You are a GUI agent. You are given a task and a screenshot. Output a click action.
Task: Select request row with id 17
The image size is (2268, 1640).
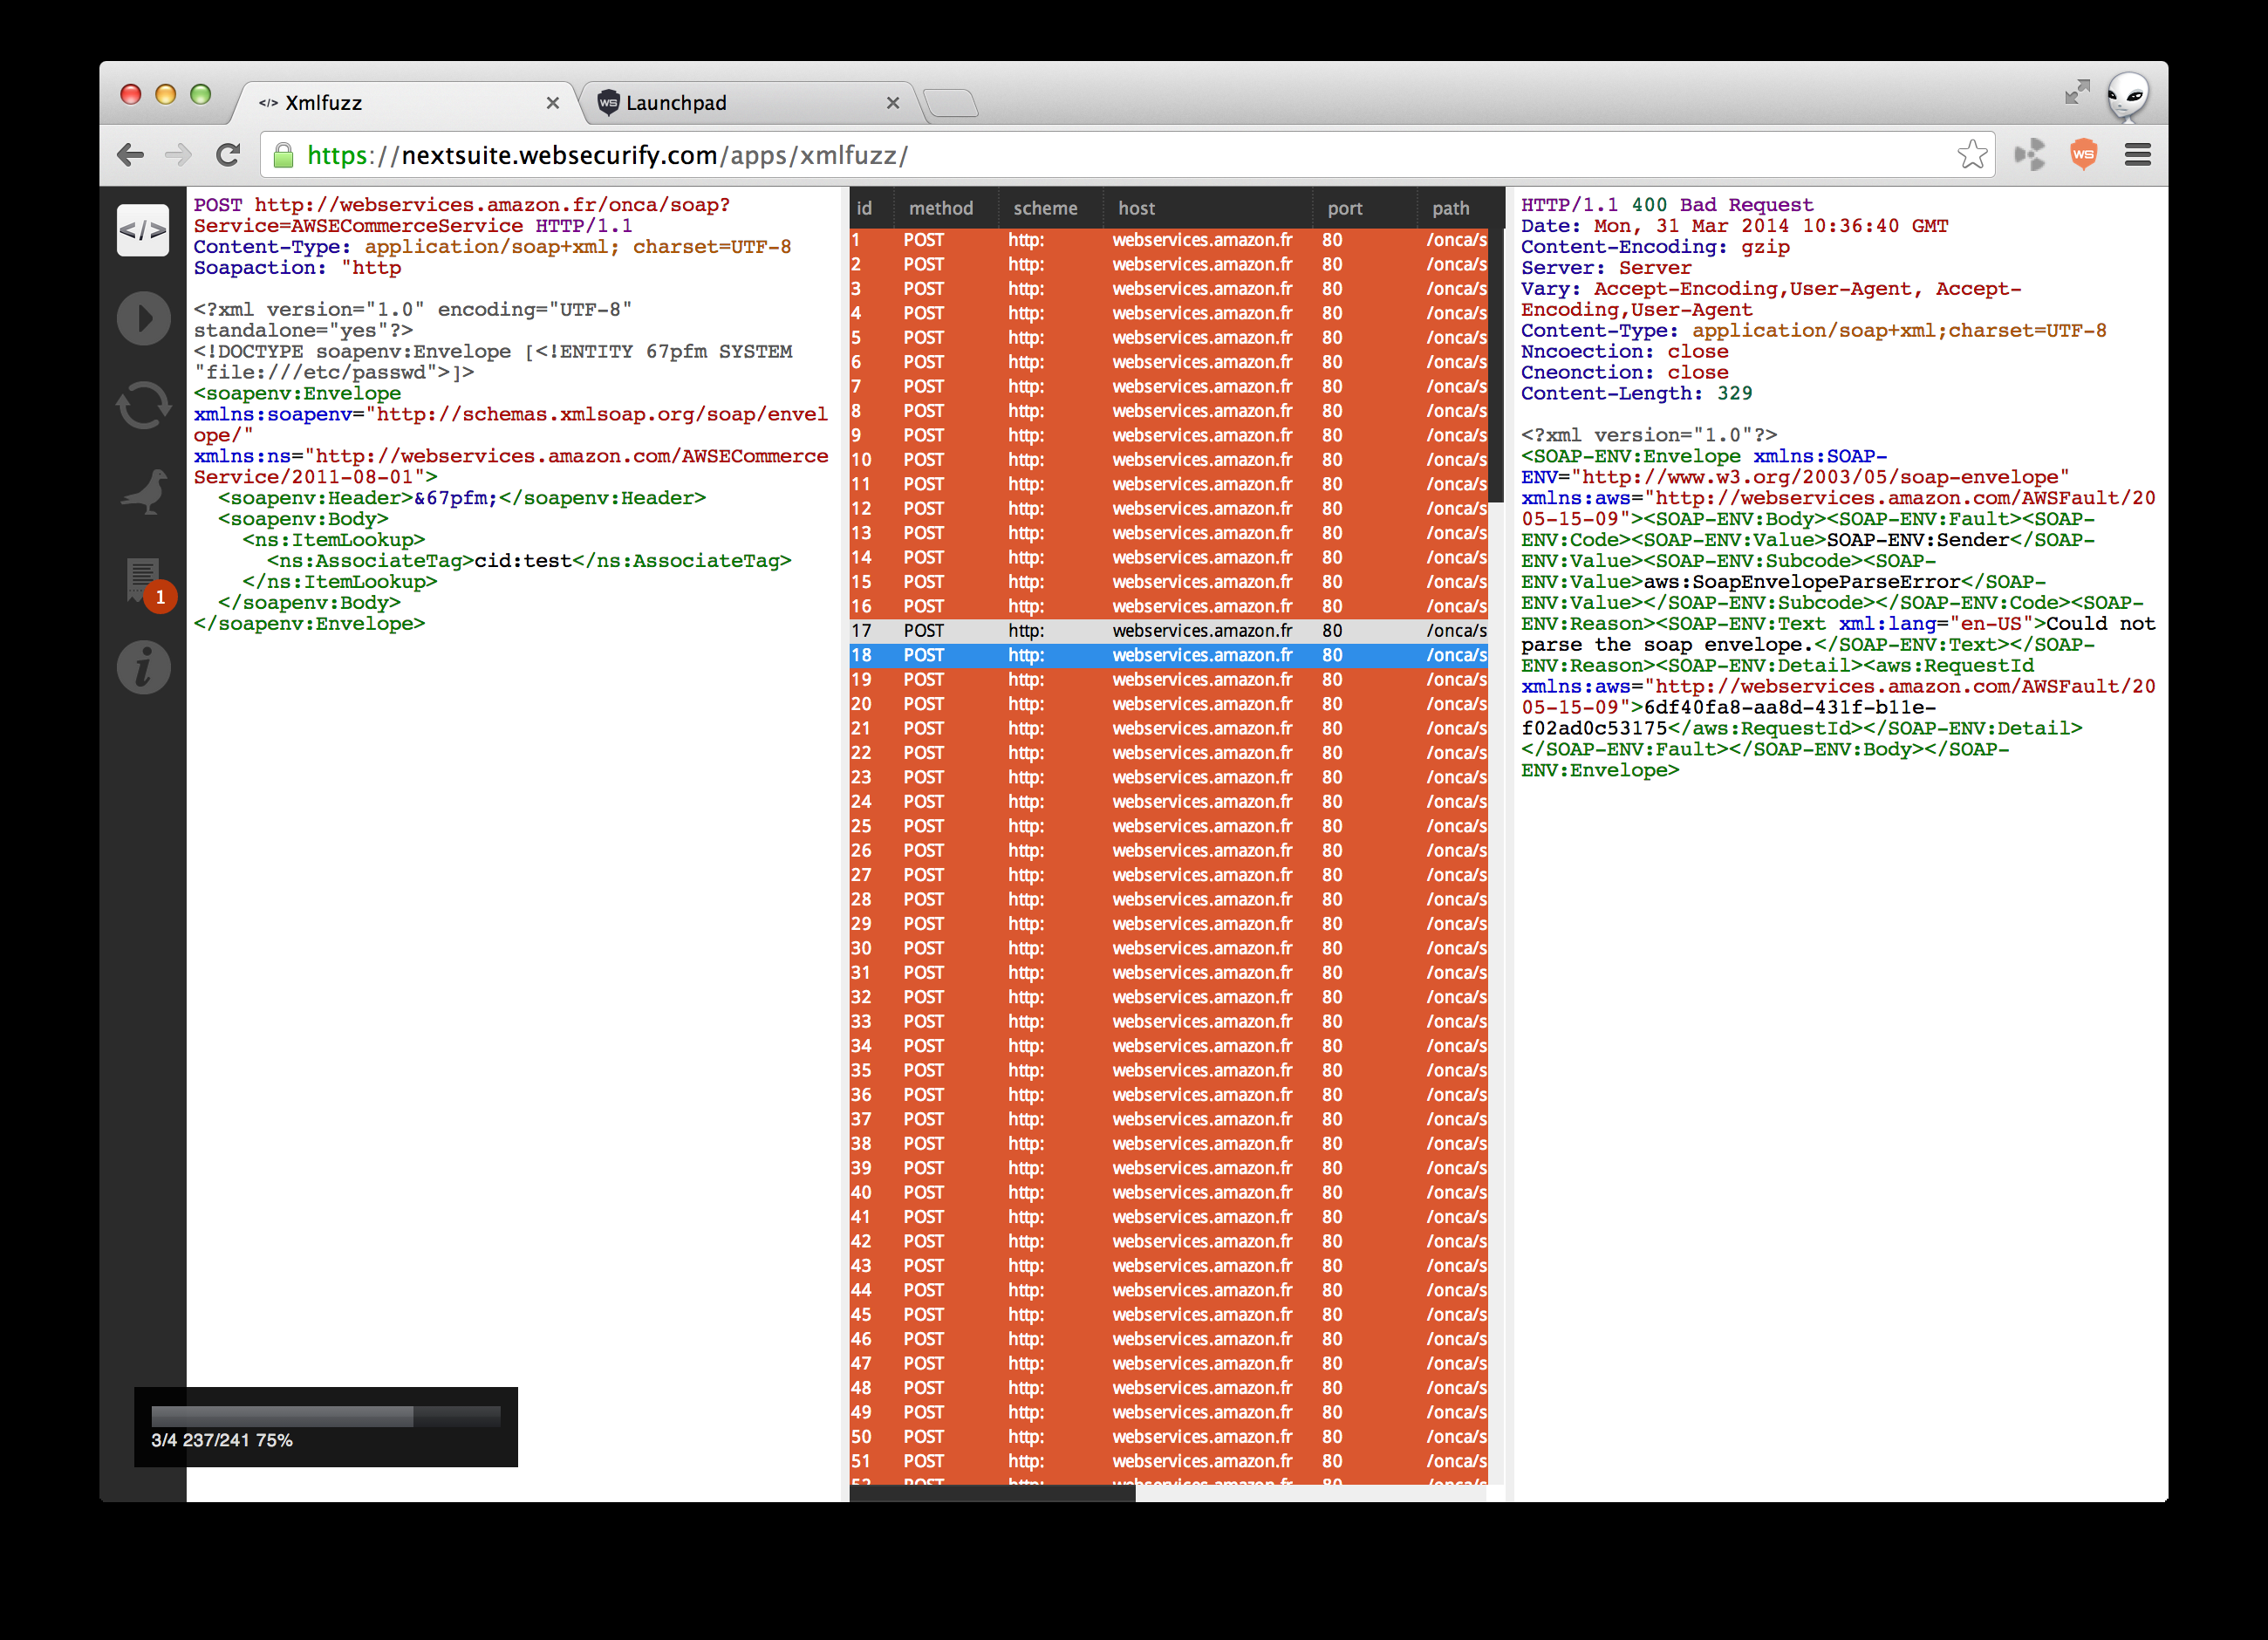(x=1167, y=631)
